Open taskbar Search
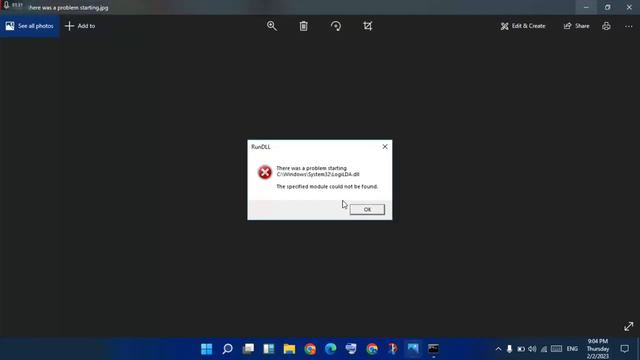 coord(227,349)
